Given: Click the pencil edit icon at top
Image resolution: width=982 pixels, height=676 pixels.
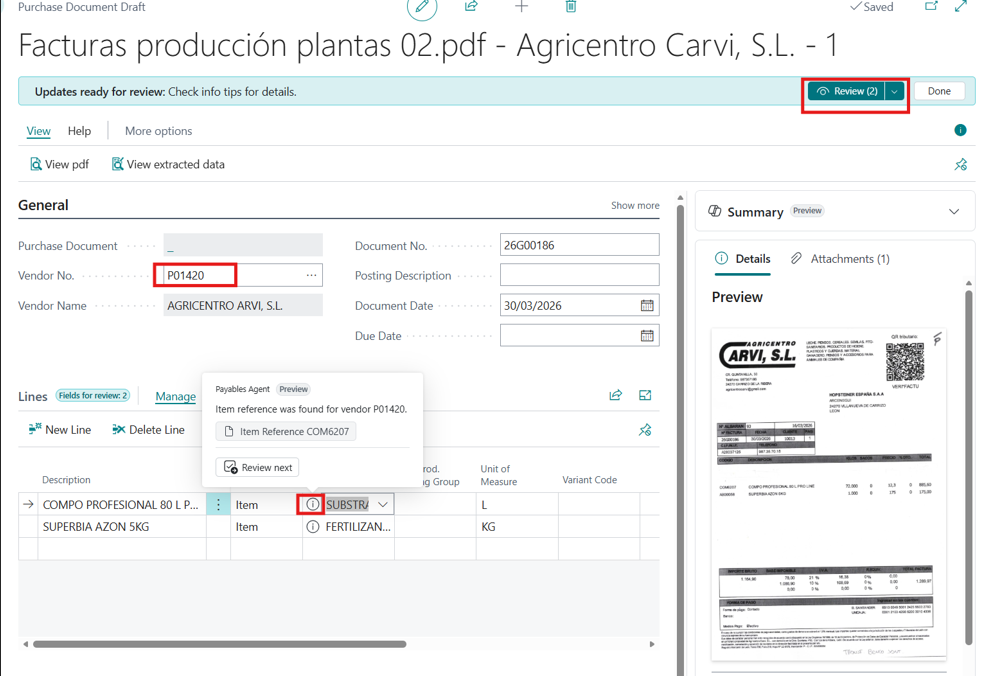Looking at the screenshot, I should (421, 7).
